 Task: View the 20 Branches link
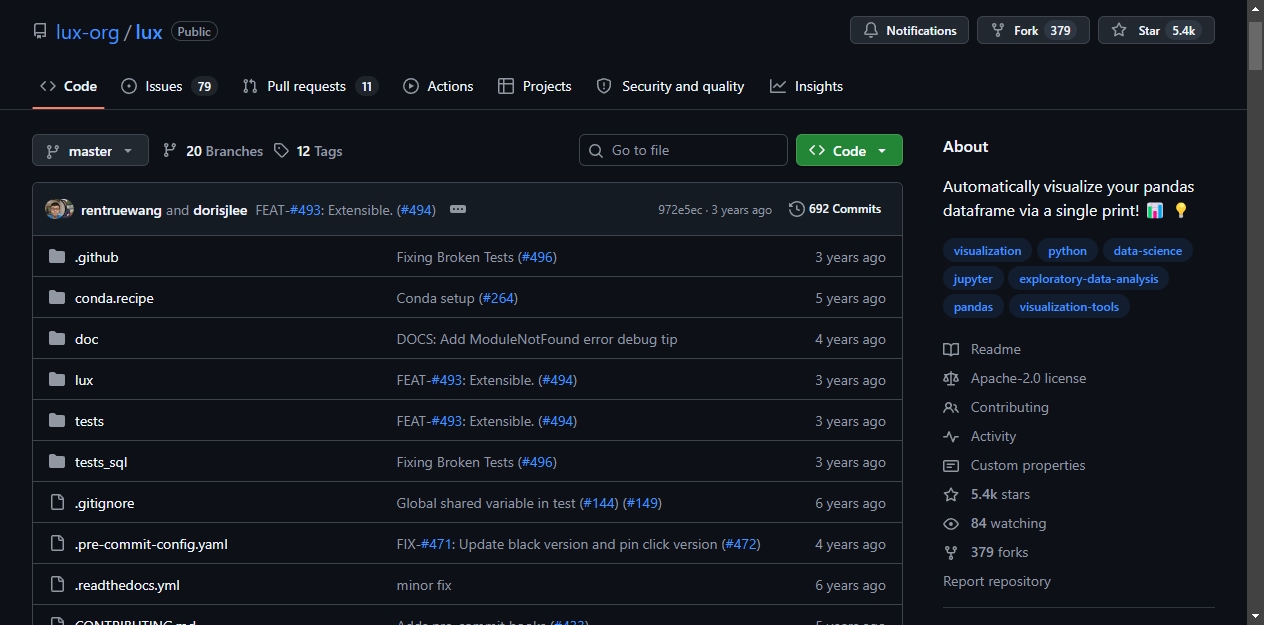(x=213, y=151)
